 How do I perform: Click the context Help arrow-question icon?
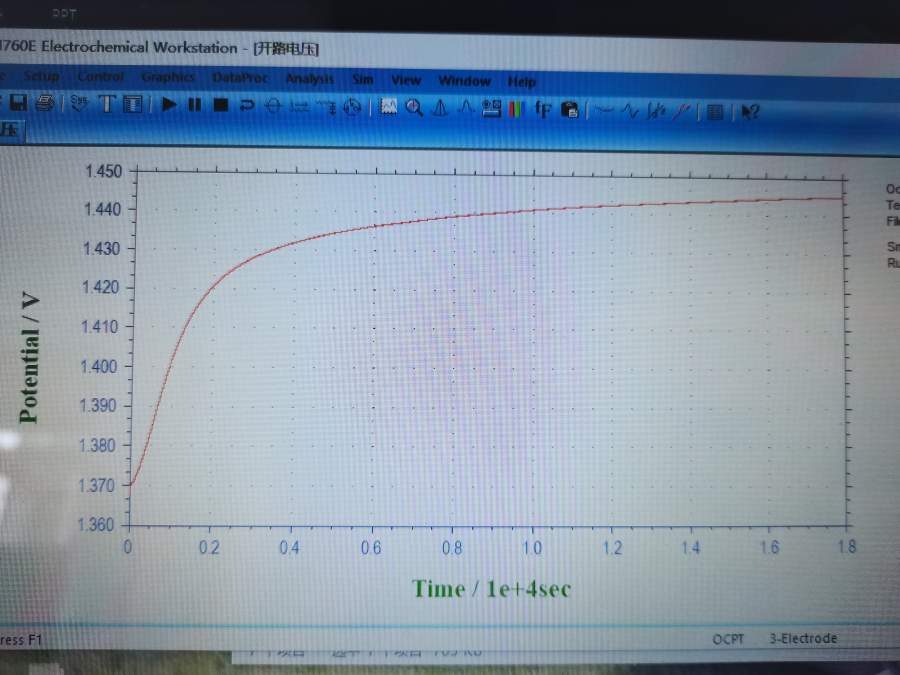click(x=750, y=111)
